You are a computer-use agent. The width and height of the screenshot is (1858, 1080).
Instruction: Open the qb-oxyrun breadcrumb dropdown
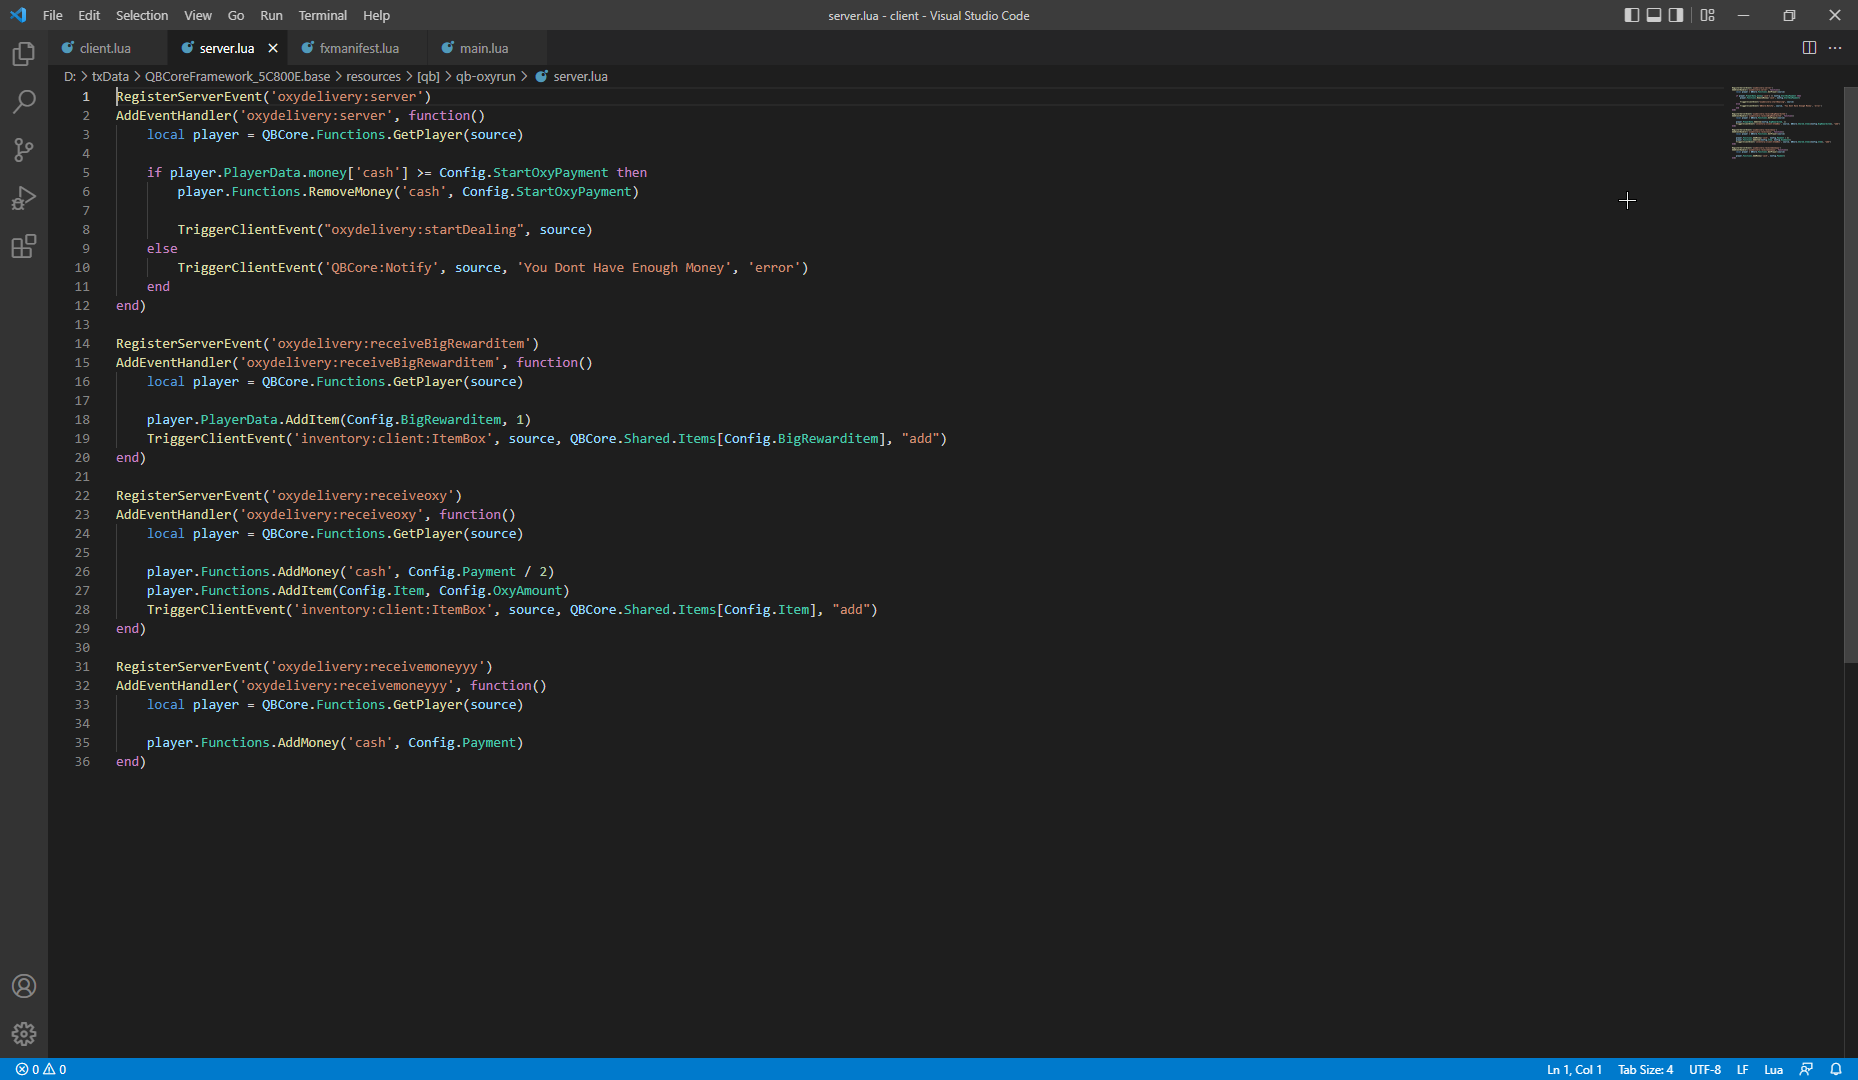(x=487, y=76)
